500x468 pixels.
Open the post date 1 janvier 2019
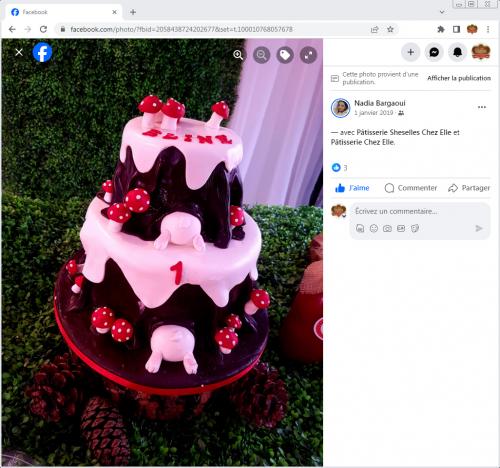tap(374, 113)
